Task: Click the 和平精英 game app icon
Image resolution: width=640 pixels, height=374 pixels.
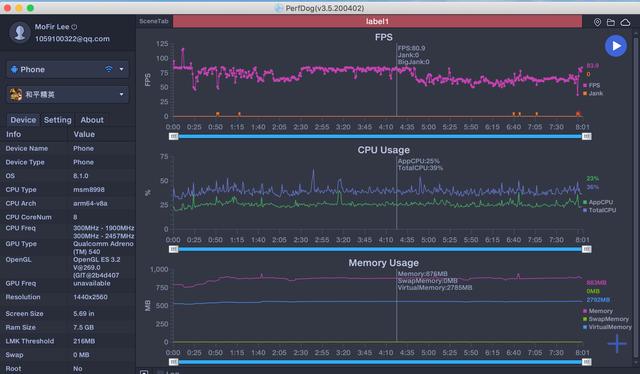Action: (x=16, y=94)
